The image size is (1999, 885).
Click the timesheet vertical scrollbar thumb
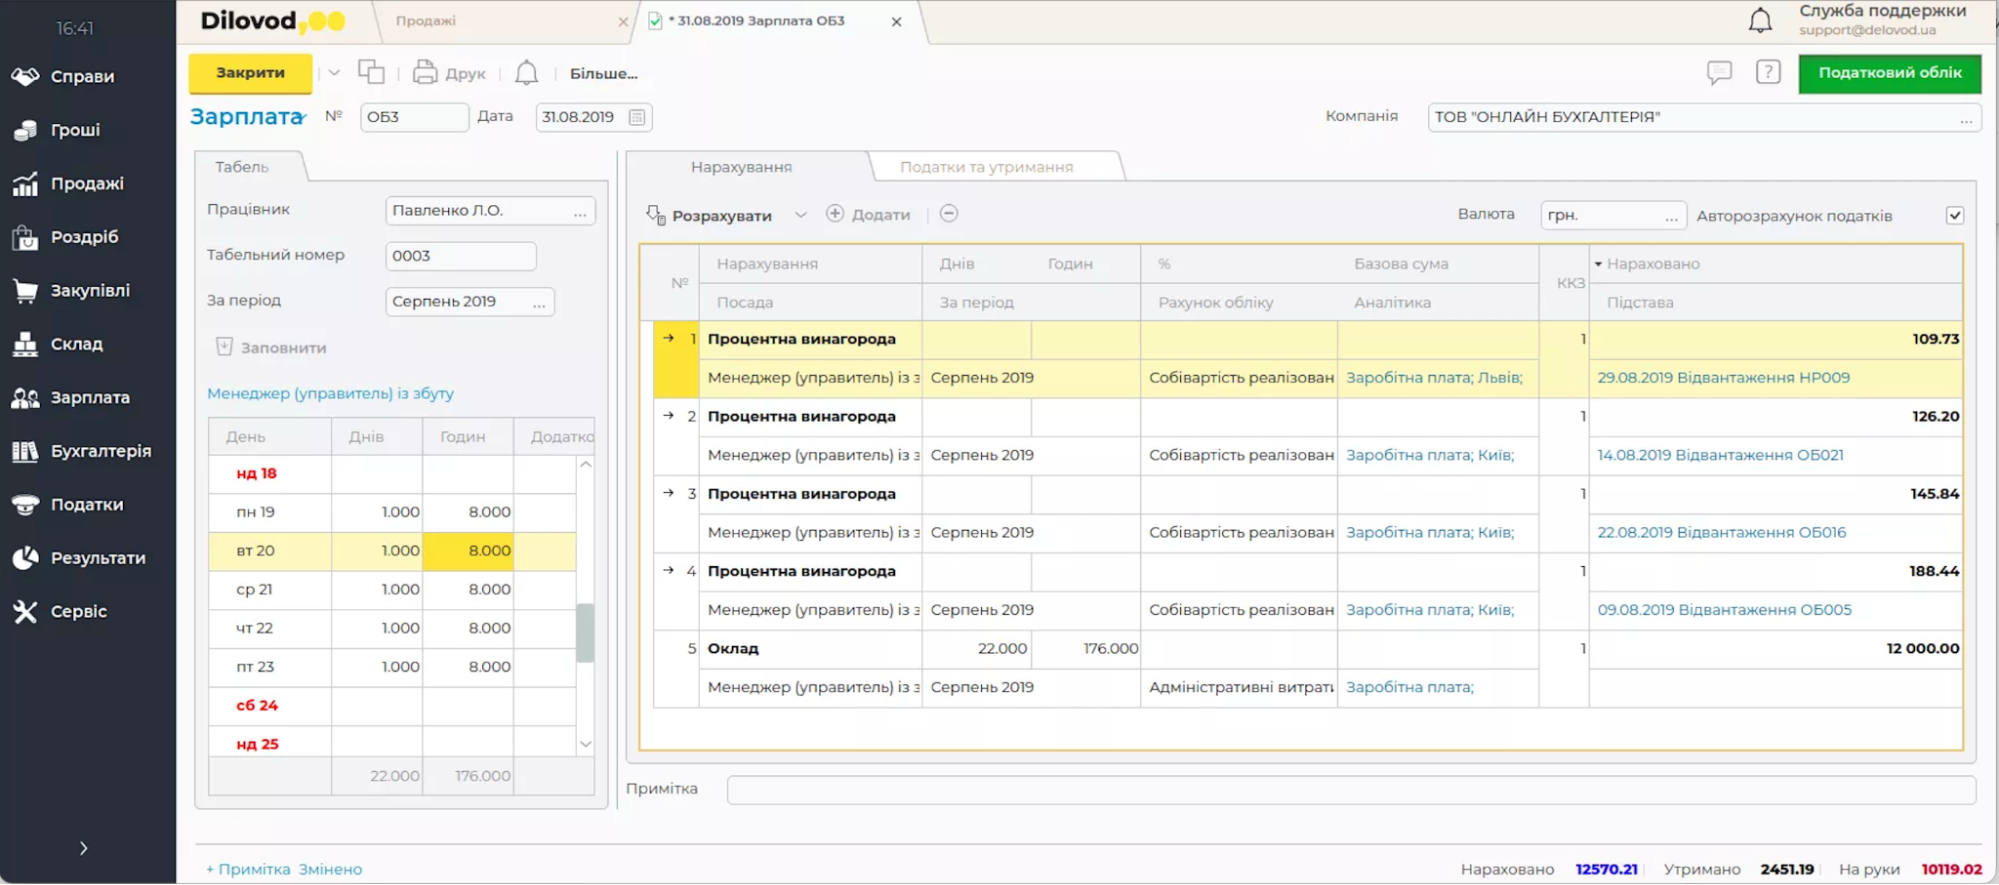585,632
